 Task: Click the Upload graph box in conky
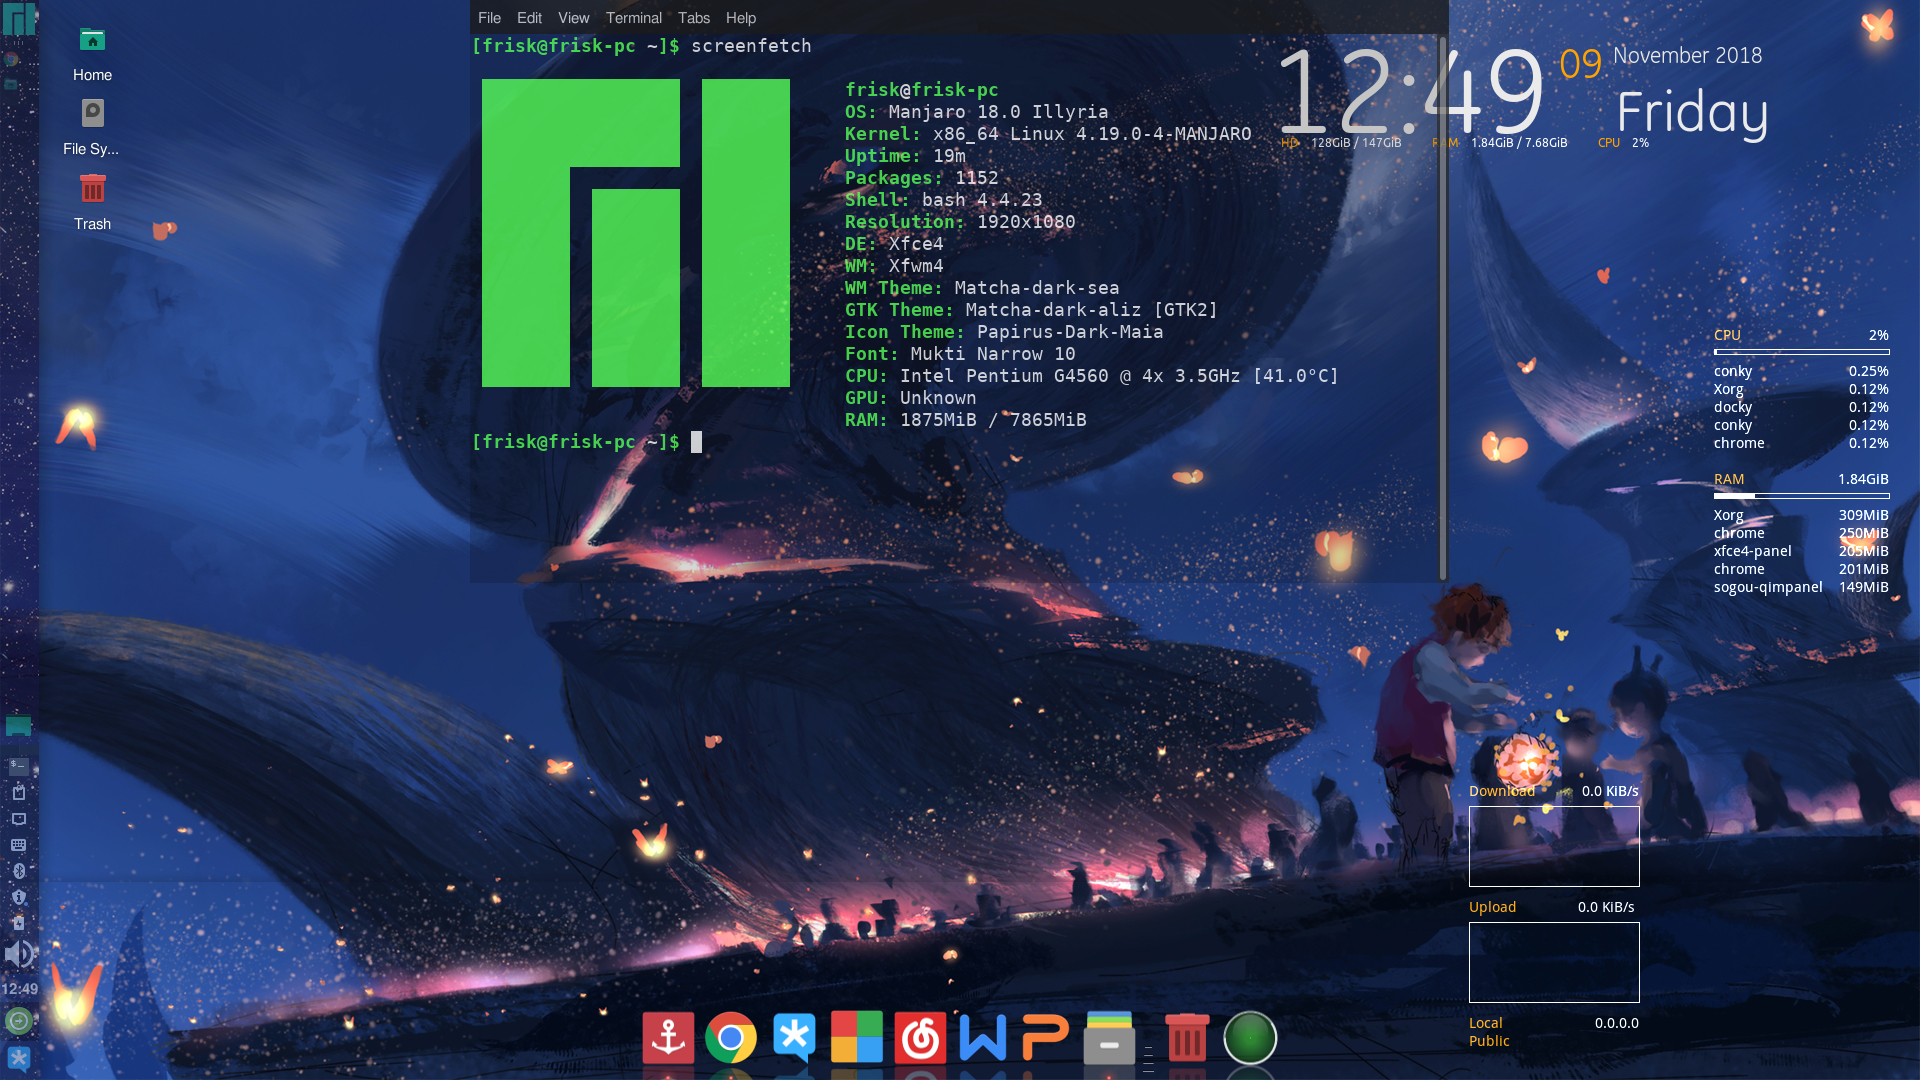(x=1554, y=962)
